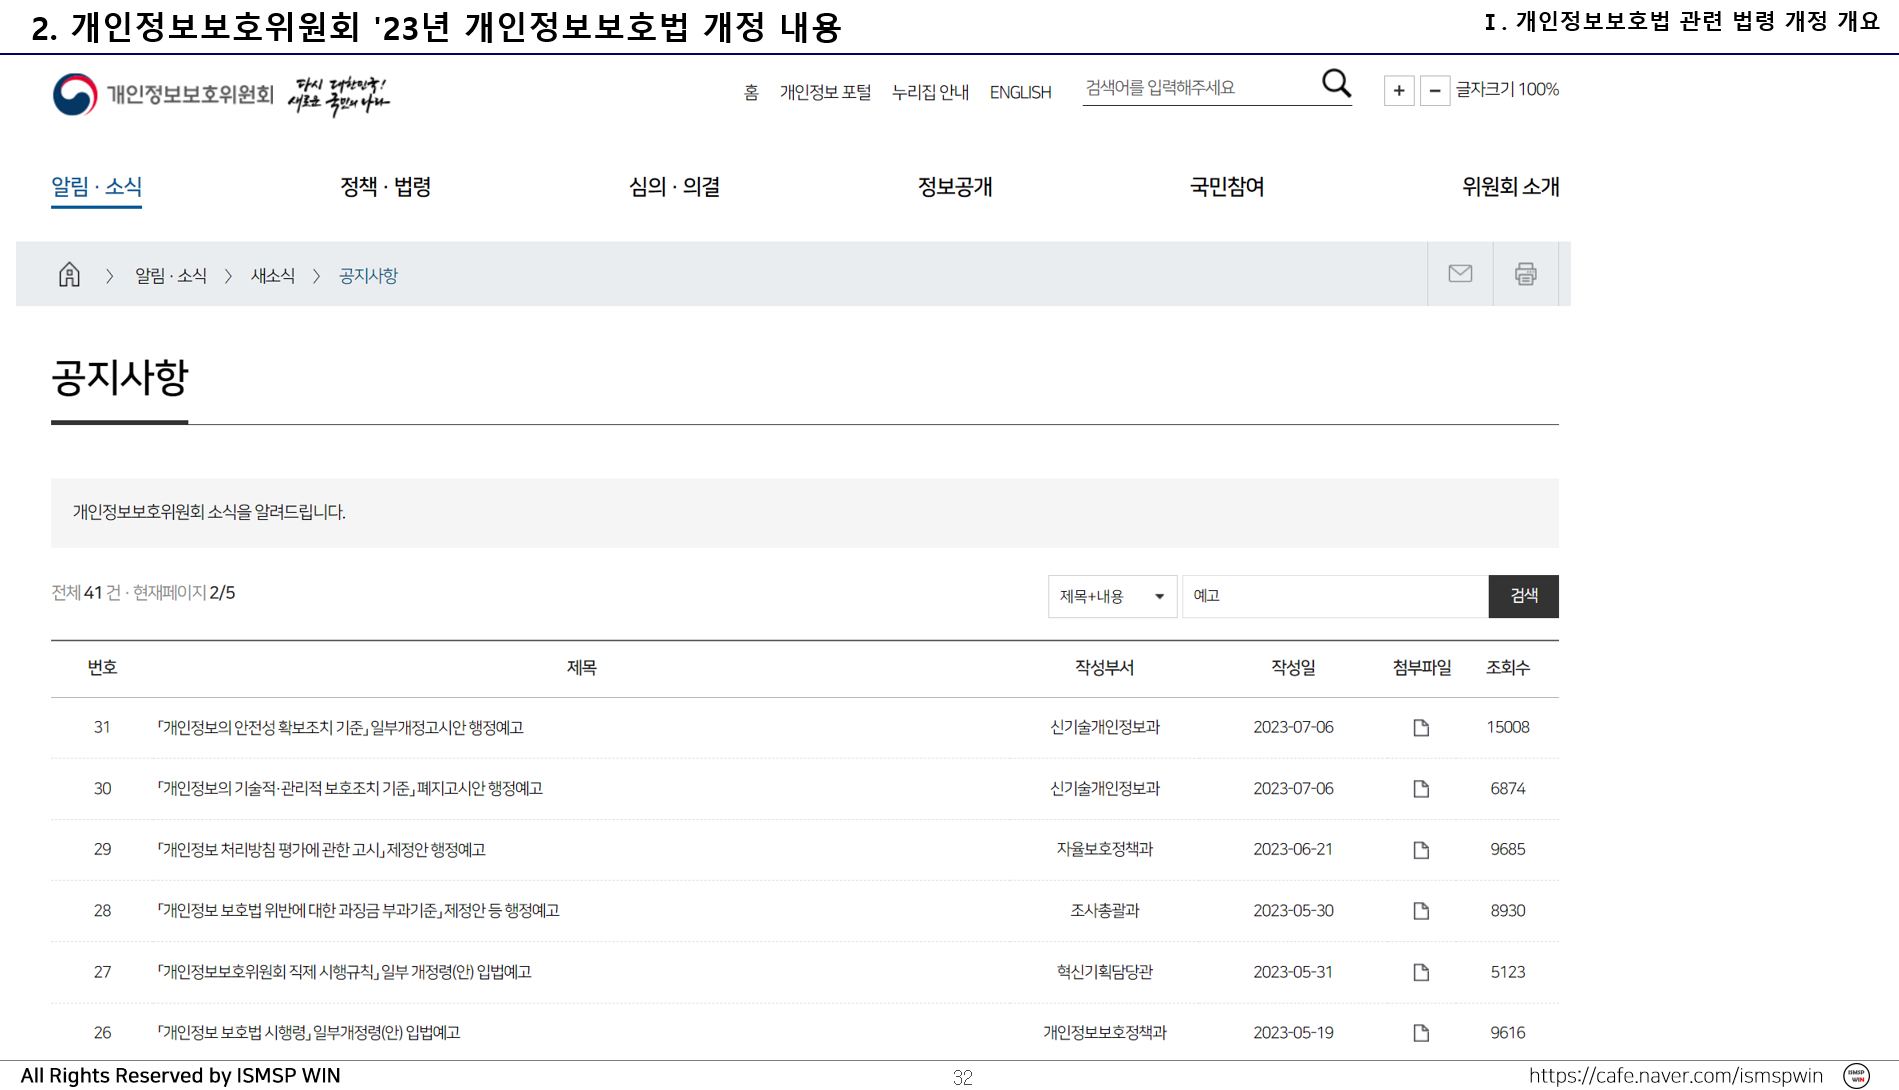
Task: Open notice 「개인정보 보호법 시행령」 일부개정령(안)
Action: point(308,1033)
